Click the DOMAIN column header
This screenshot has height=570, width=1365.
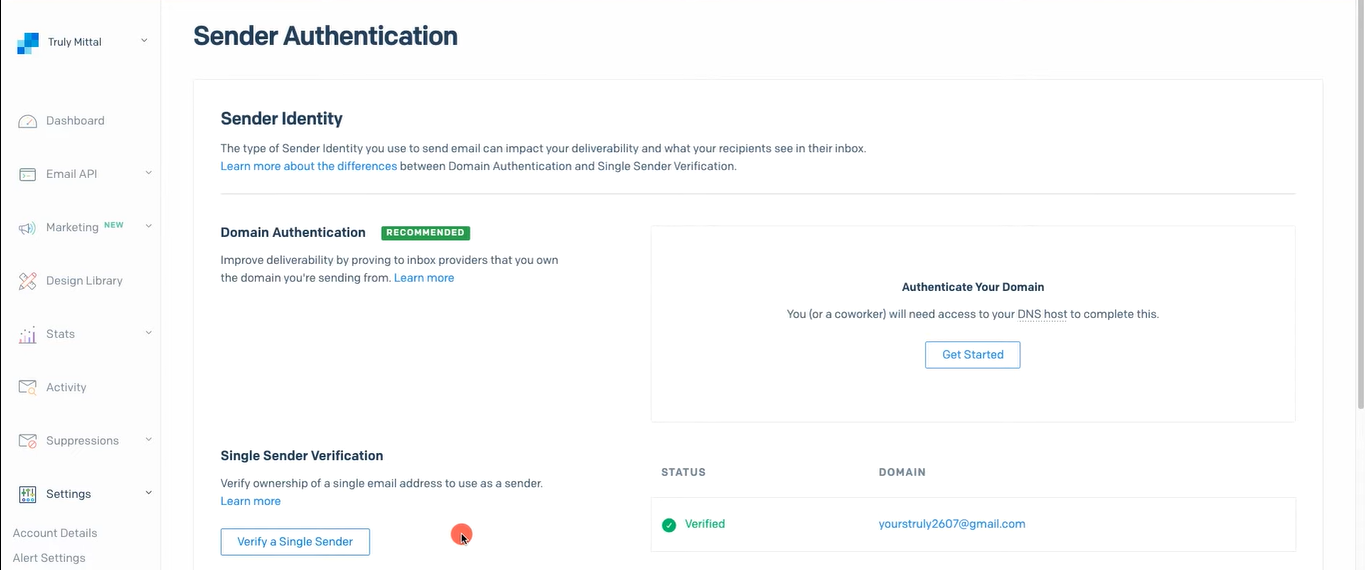902,472
